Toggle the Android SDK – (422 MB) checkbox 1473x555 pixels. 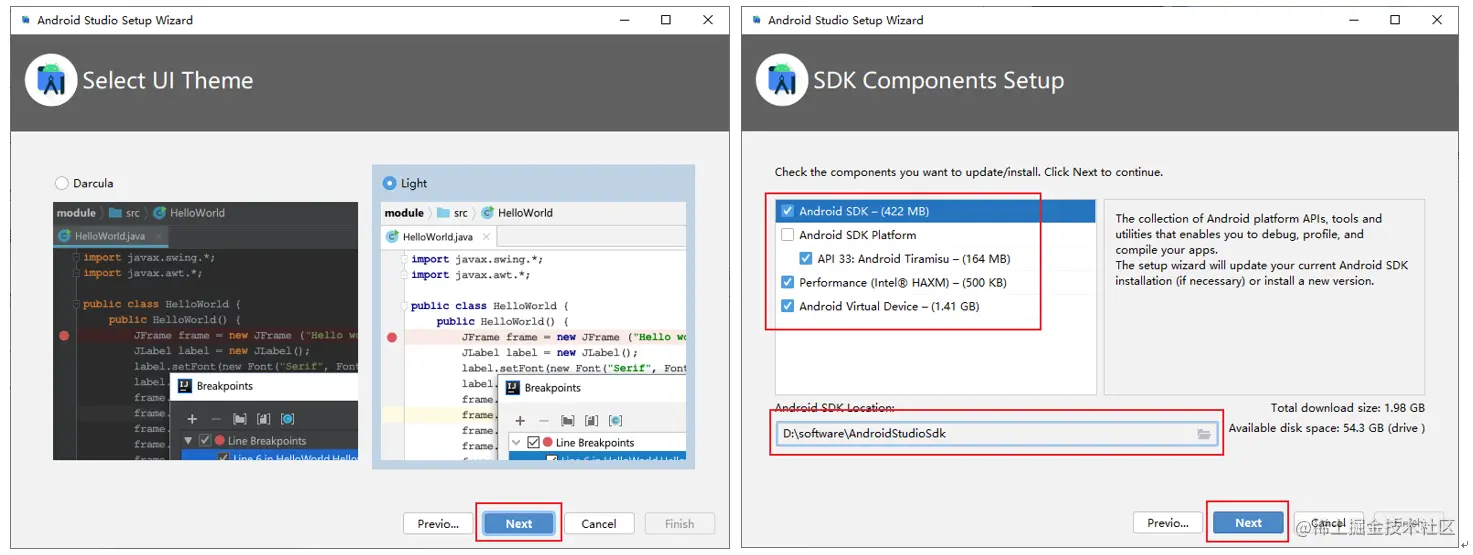click(788, 211)
